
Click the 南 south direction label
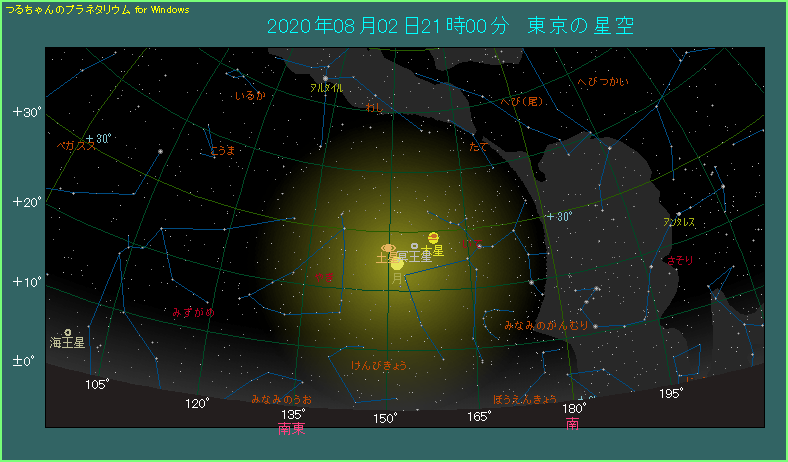(572, 425)
